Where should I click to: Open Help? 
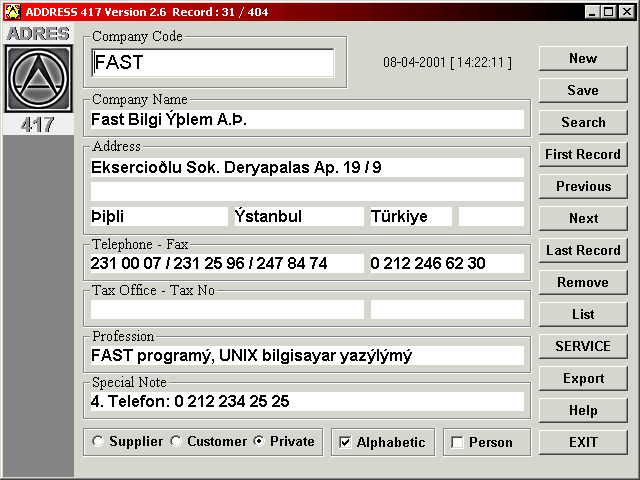583,410
